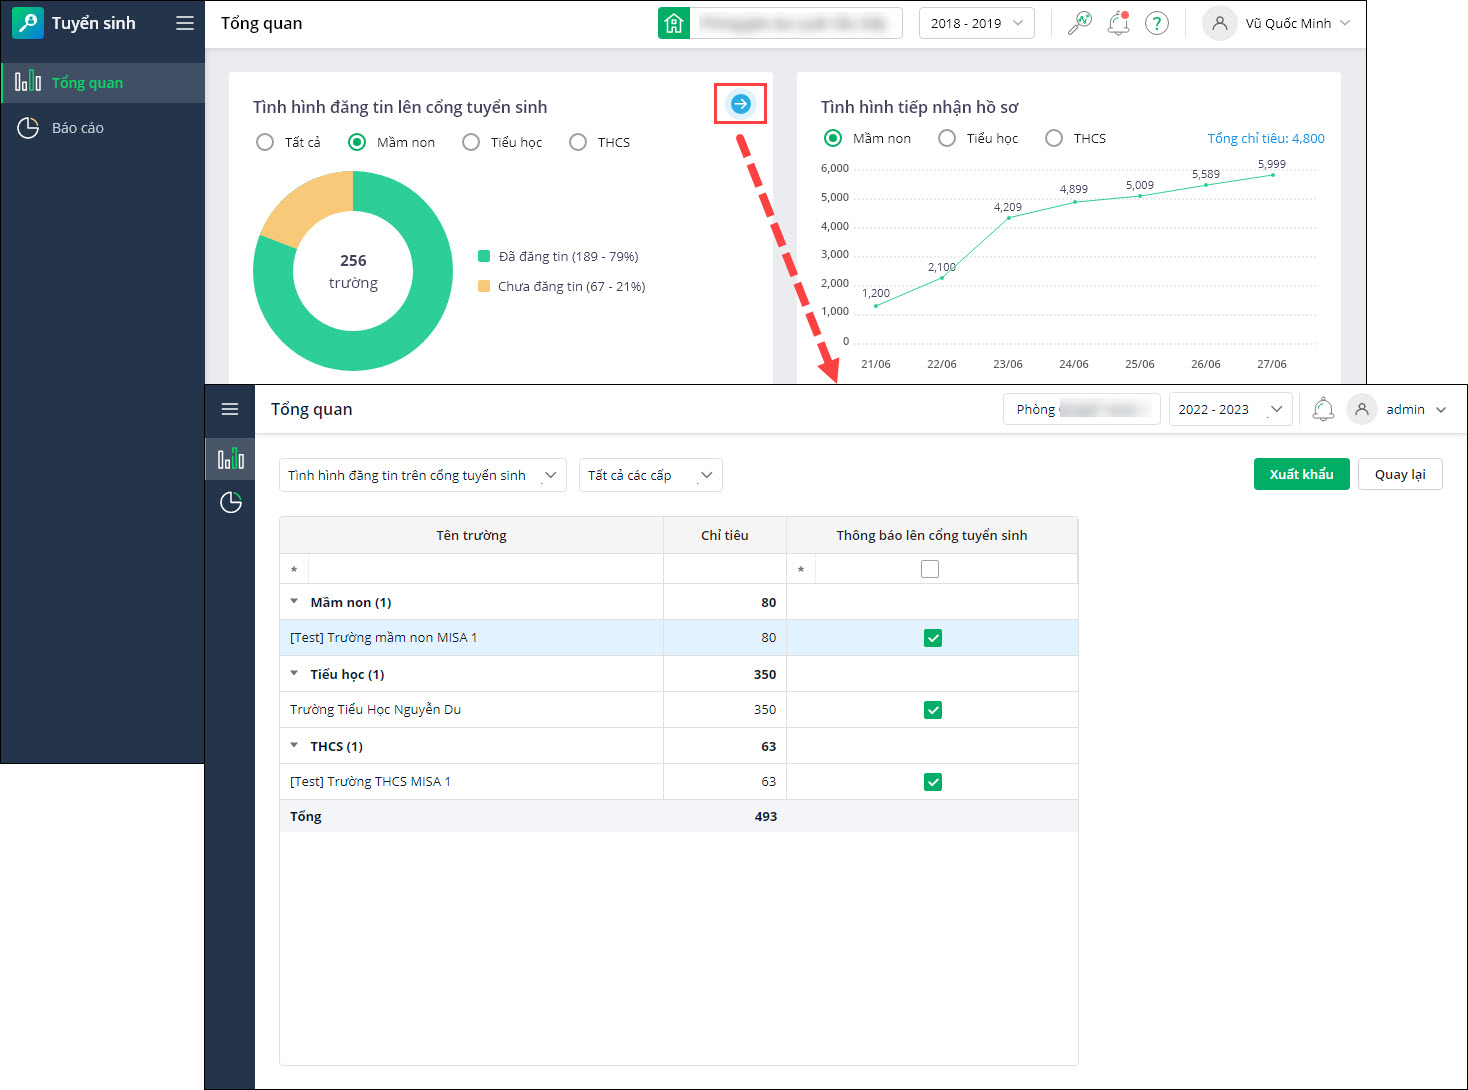Select Tổng quan in the left sidebar
The height and width of the screenshot is (1090, 1468).
(87, 83)
